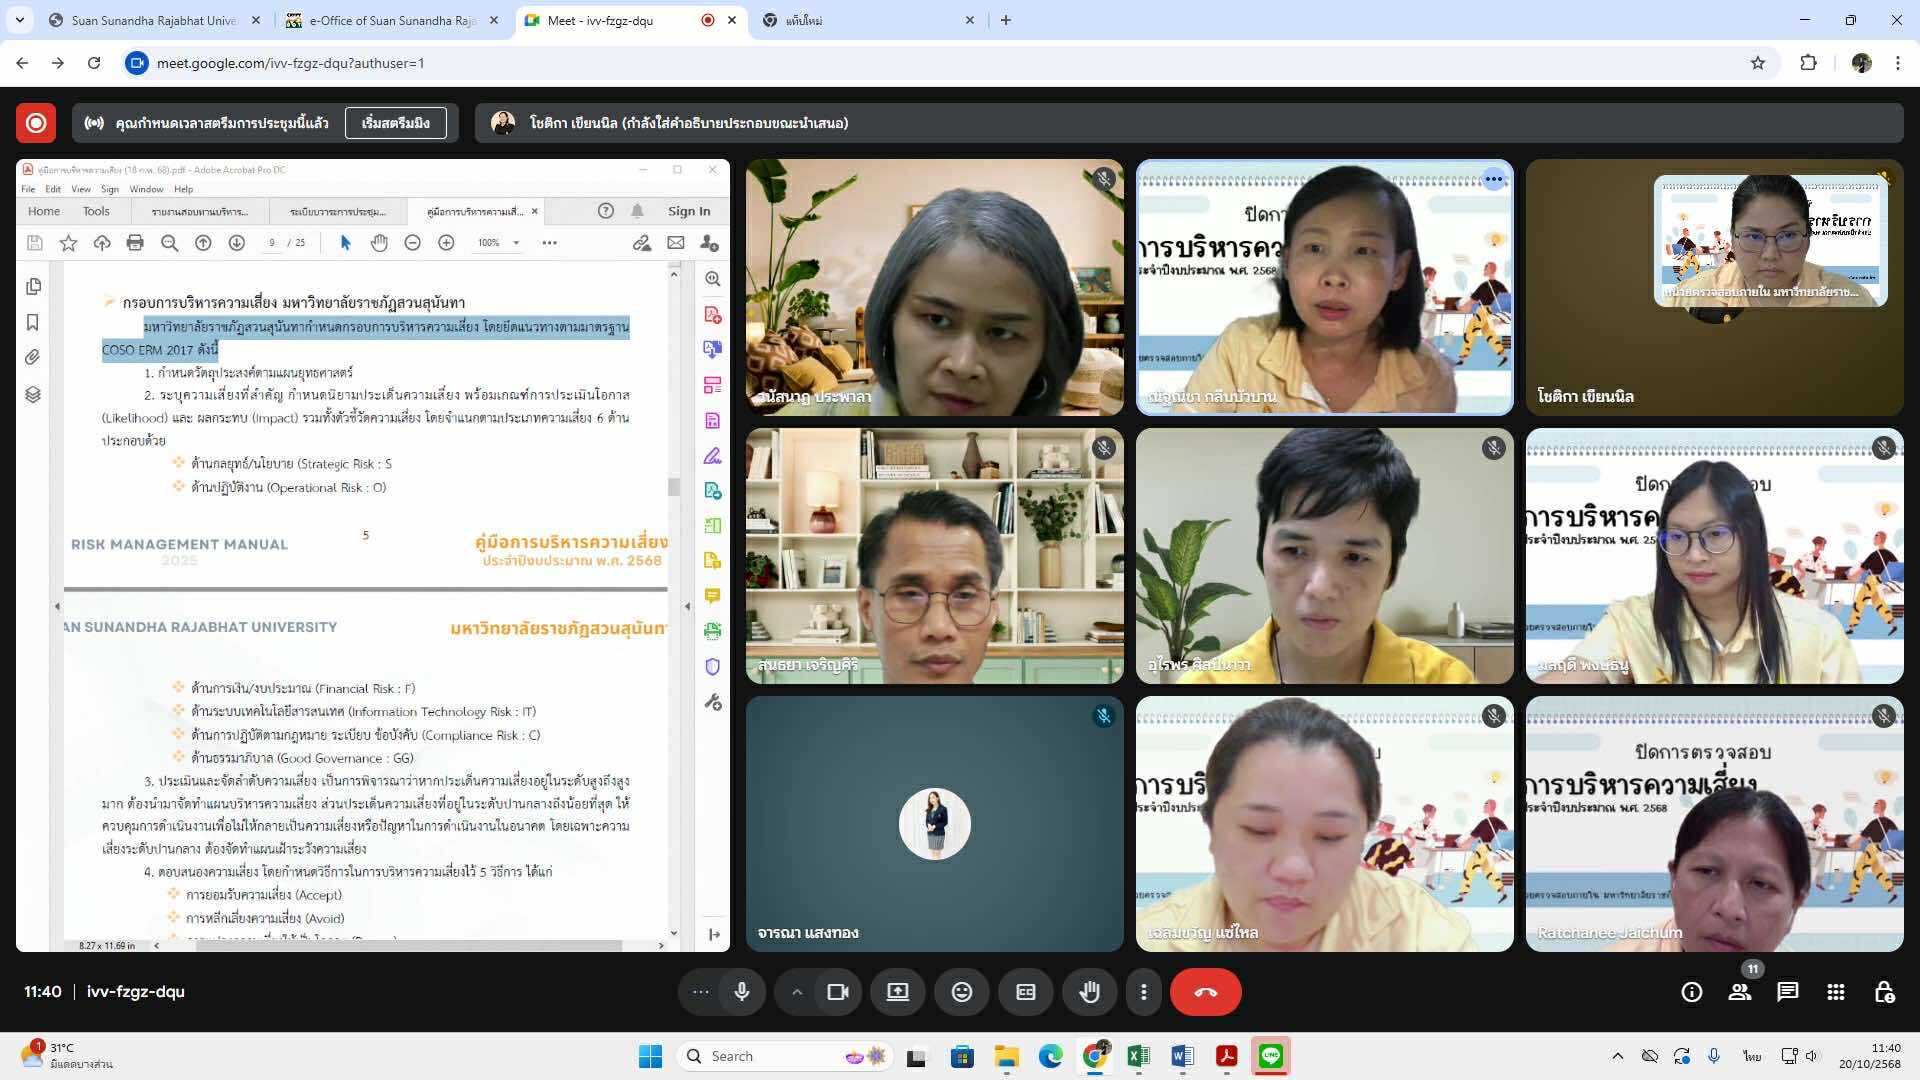
Task: Click the red recording indicator button
Action: point(36,123)
